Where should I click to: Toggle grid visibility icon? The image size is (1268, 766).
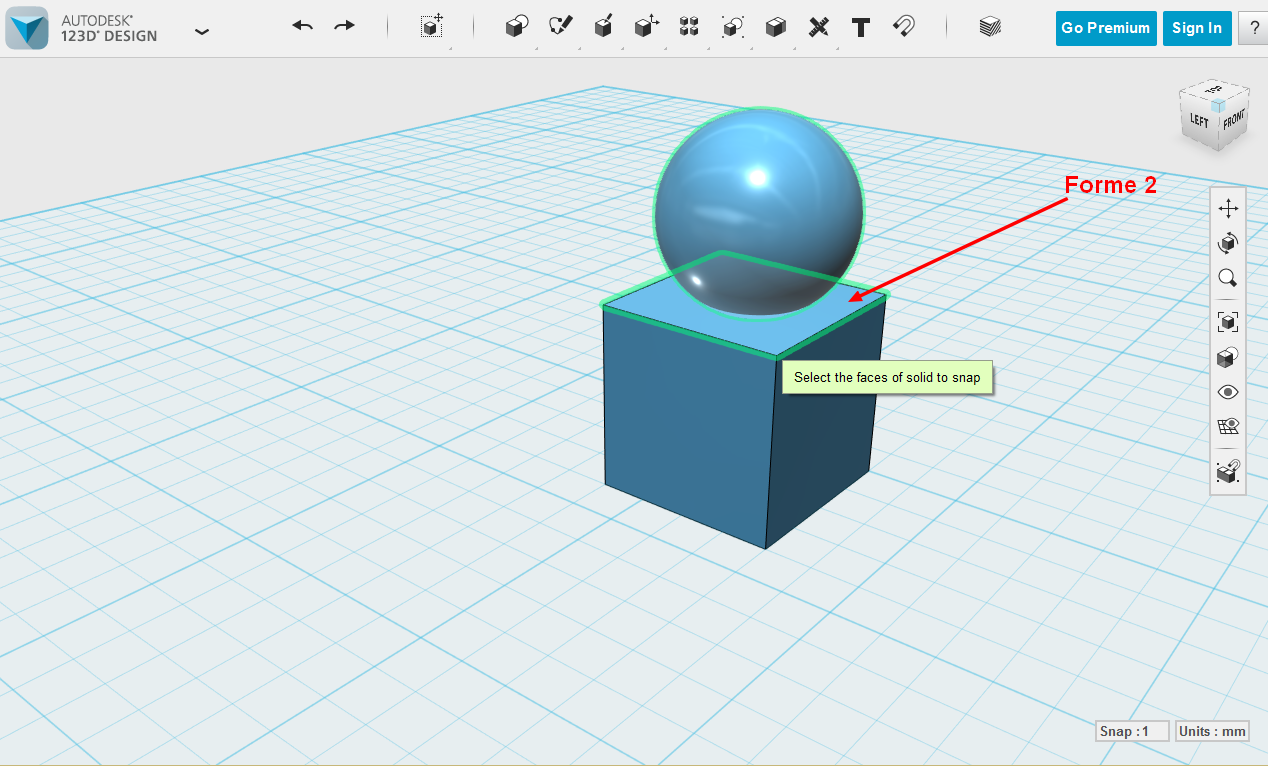1228,427
